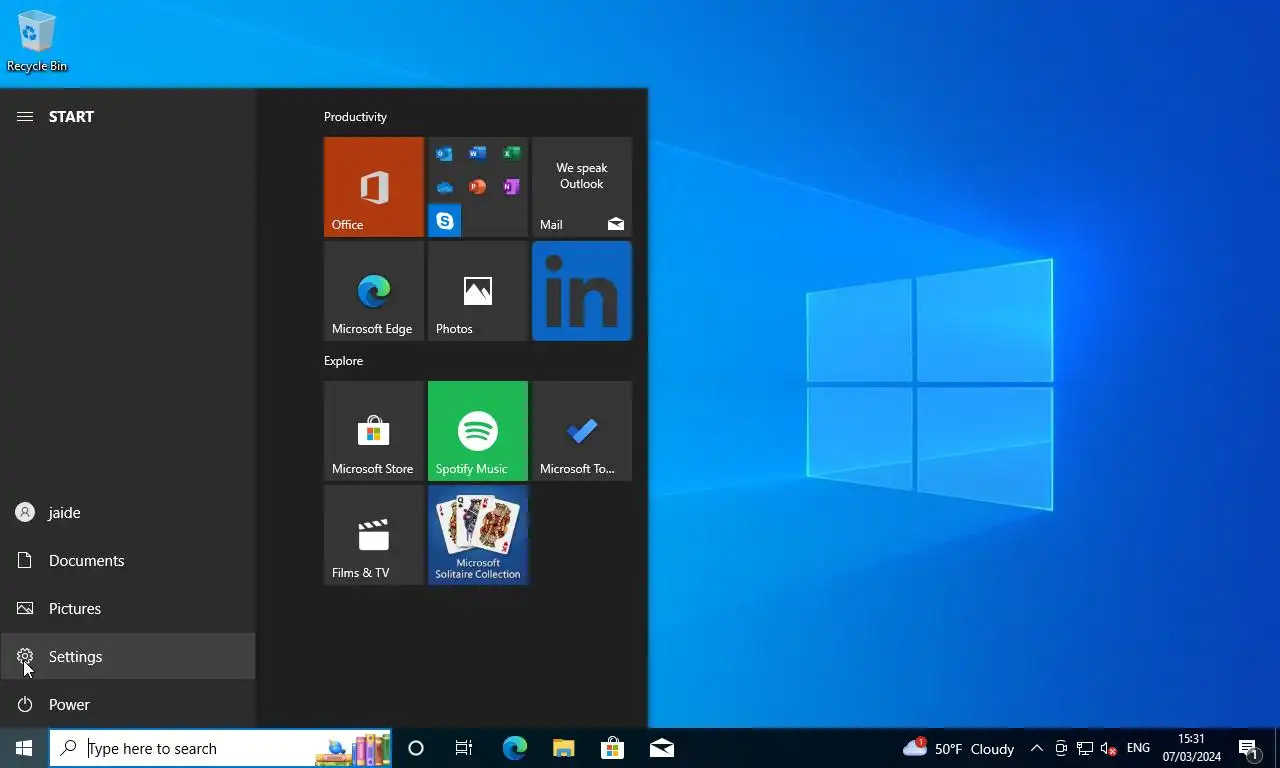This screenshot has width=1280, height=768.
Task: Open the notification center icon
Action: pos(1248,748)
